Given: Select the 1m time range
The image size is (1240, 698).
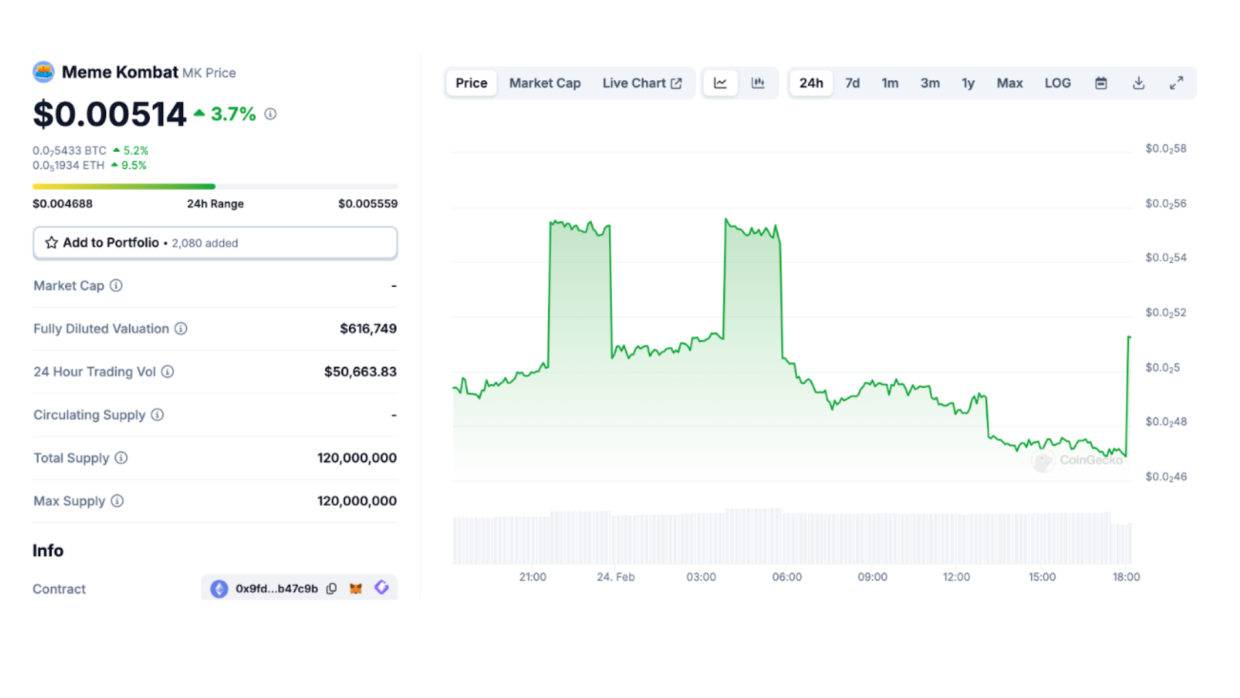Looking at the screenshot, I should click(x=890, y=83).
